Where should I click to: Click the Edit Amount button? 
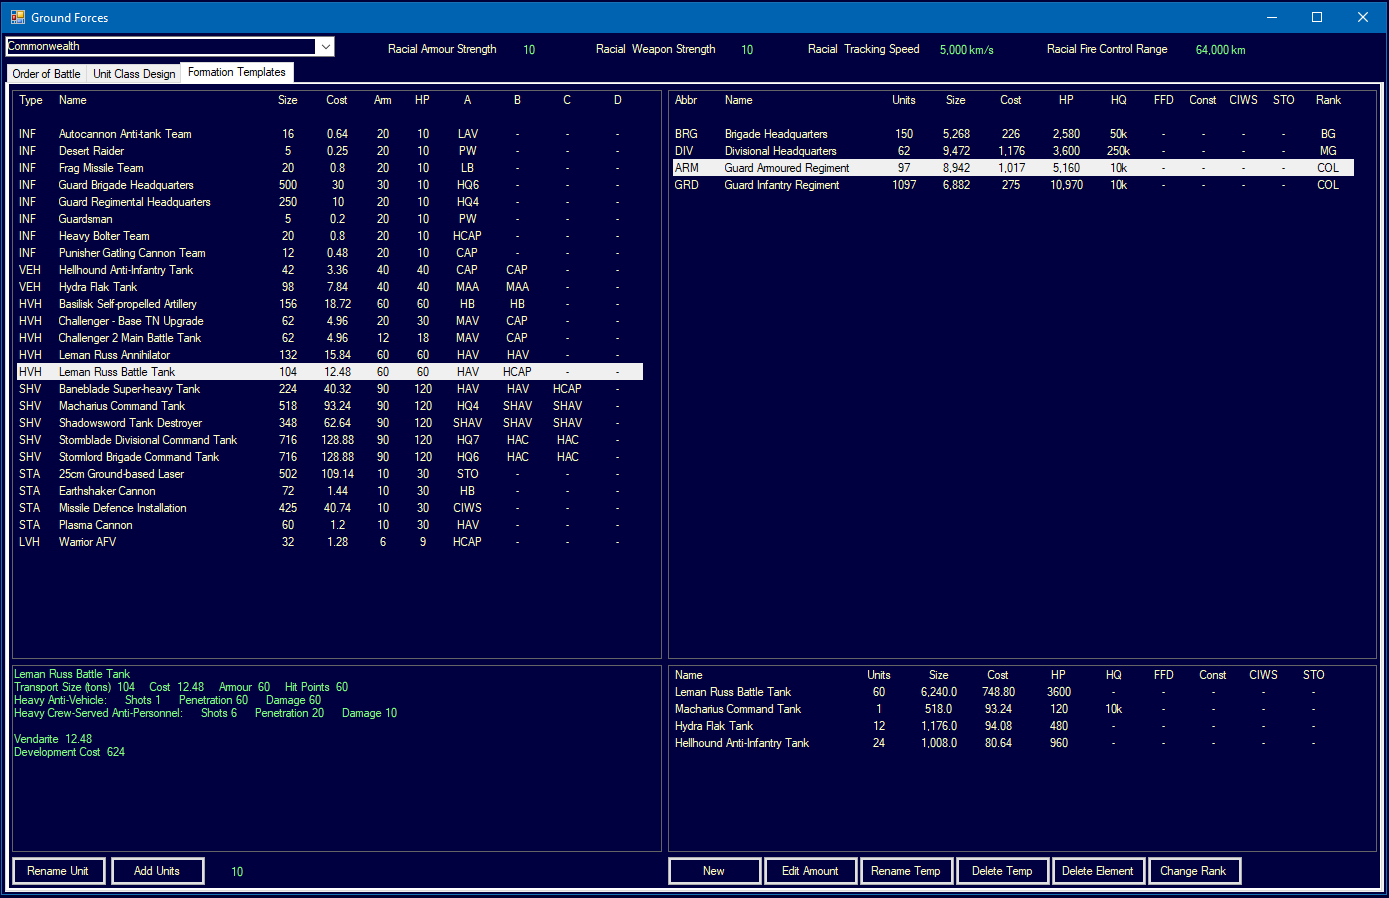coord(810,871)
